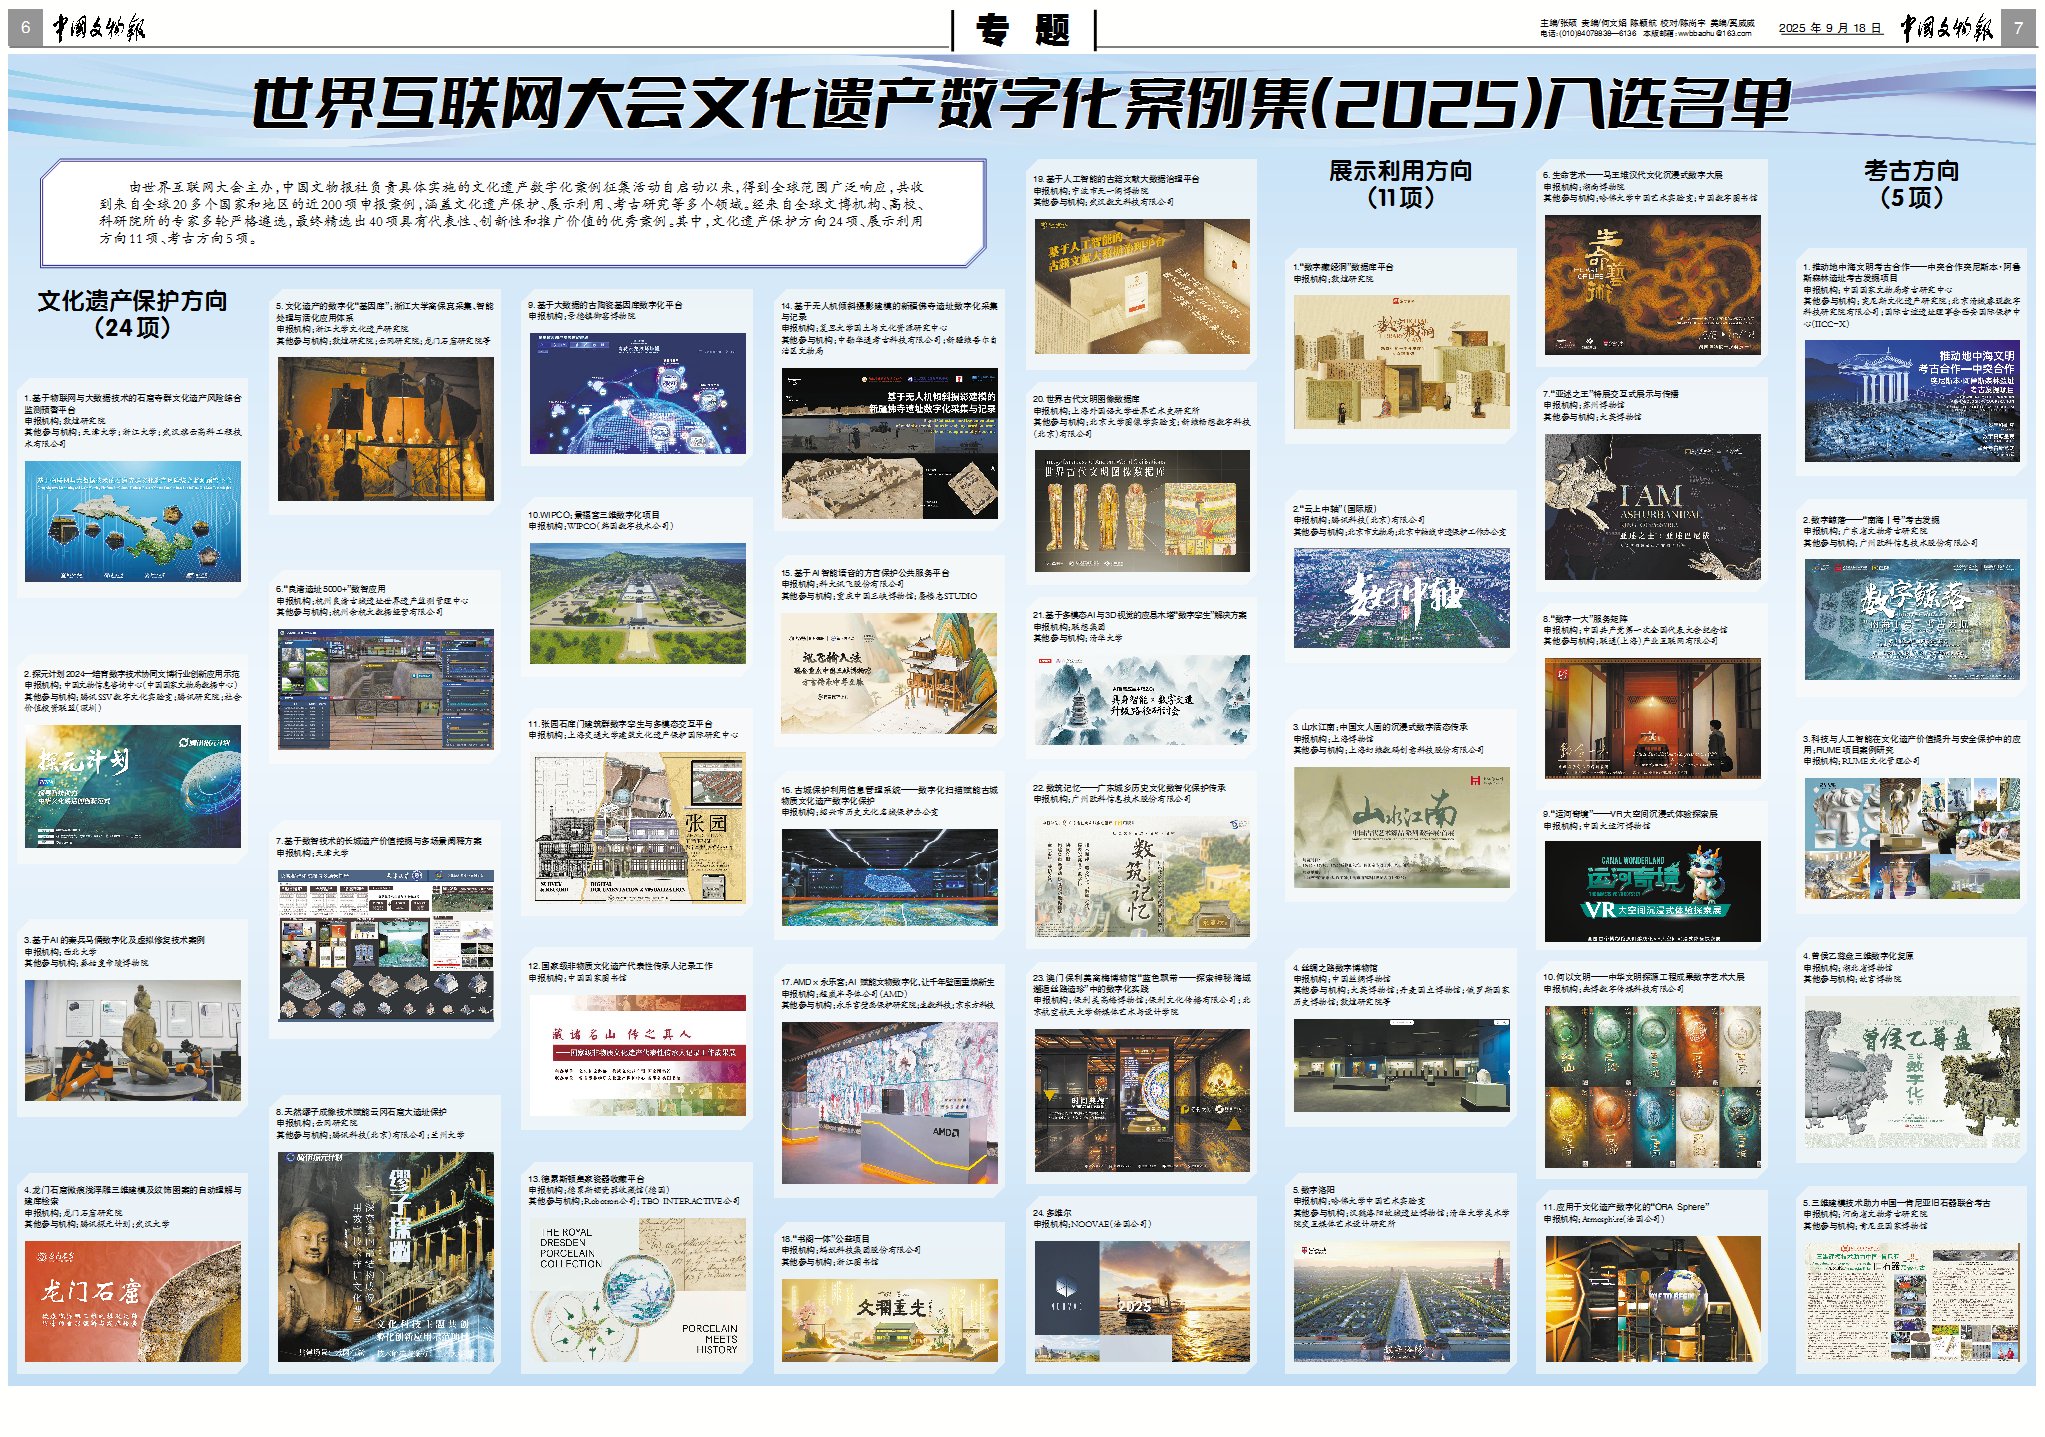Click the 专题 header label
The width and height of the screenshot is (2045, 1437).
pos(1023,30)
